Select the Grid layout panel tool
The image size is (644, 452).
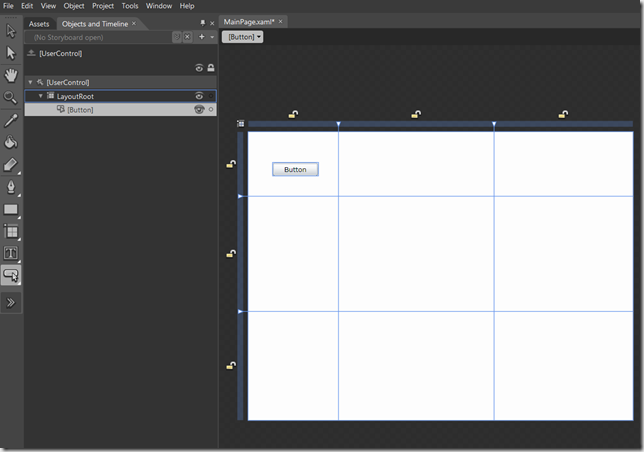pyautogui.click(x=11, y=232)
